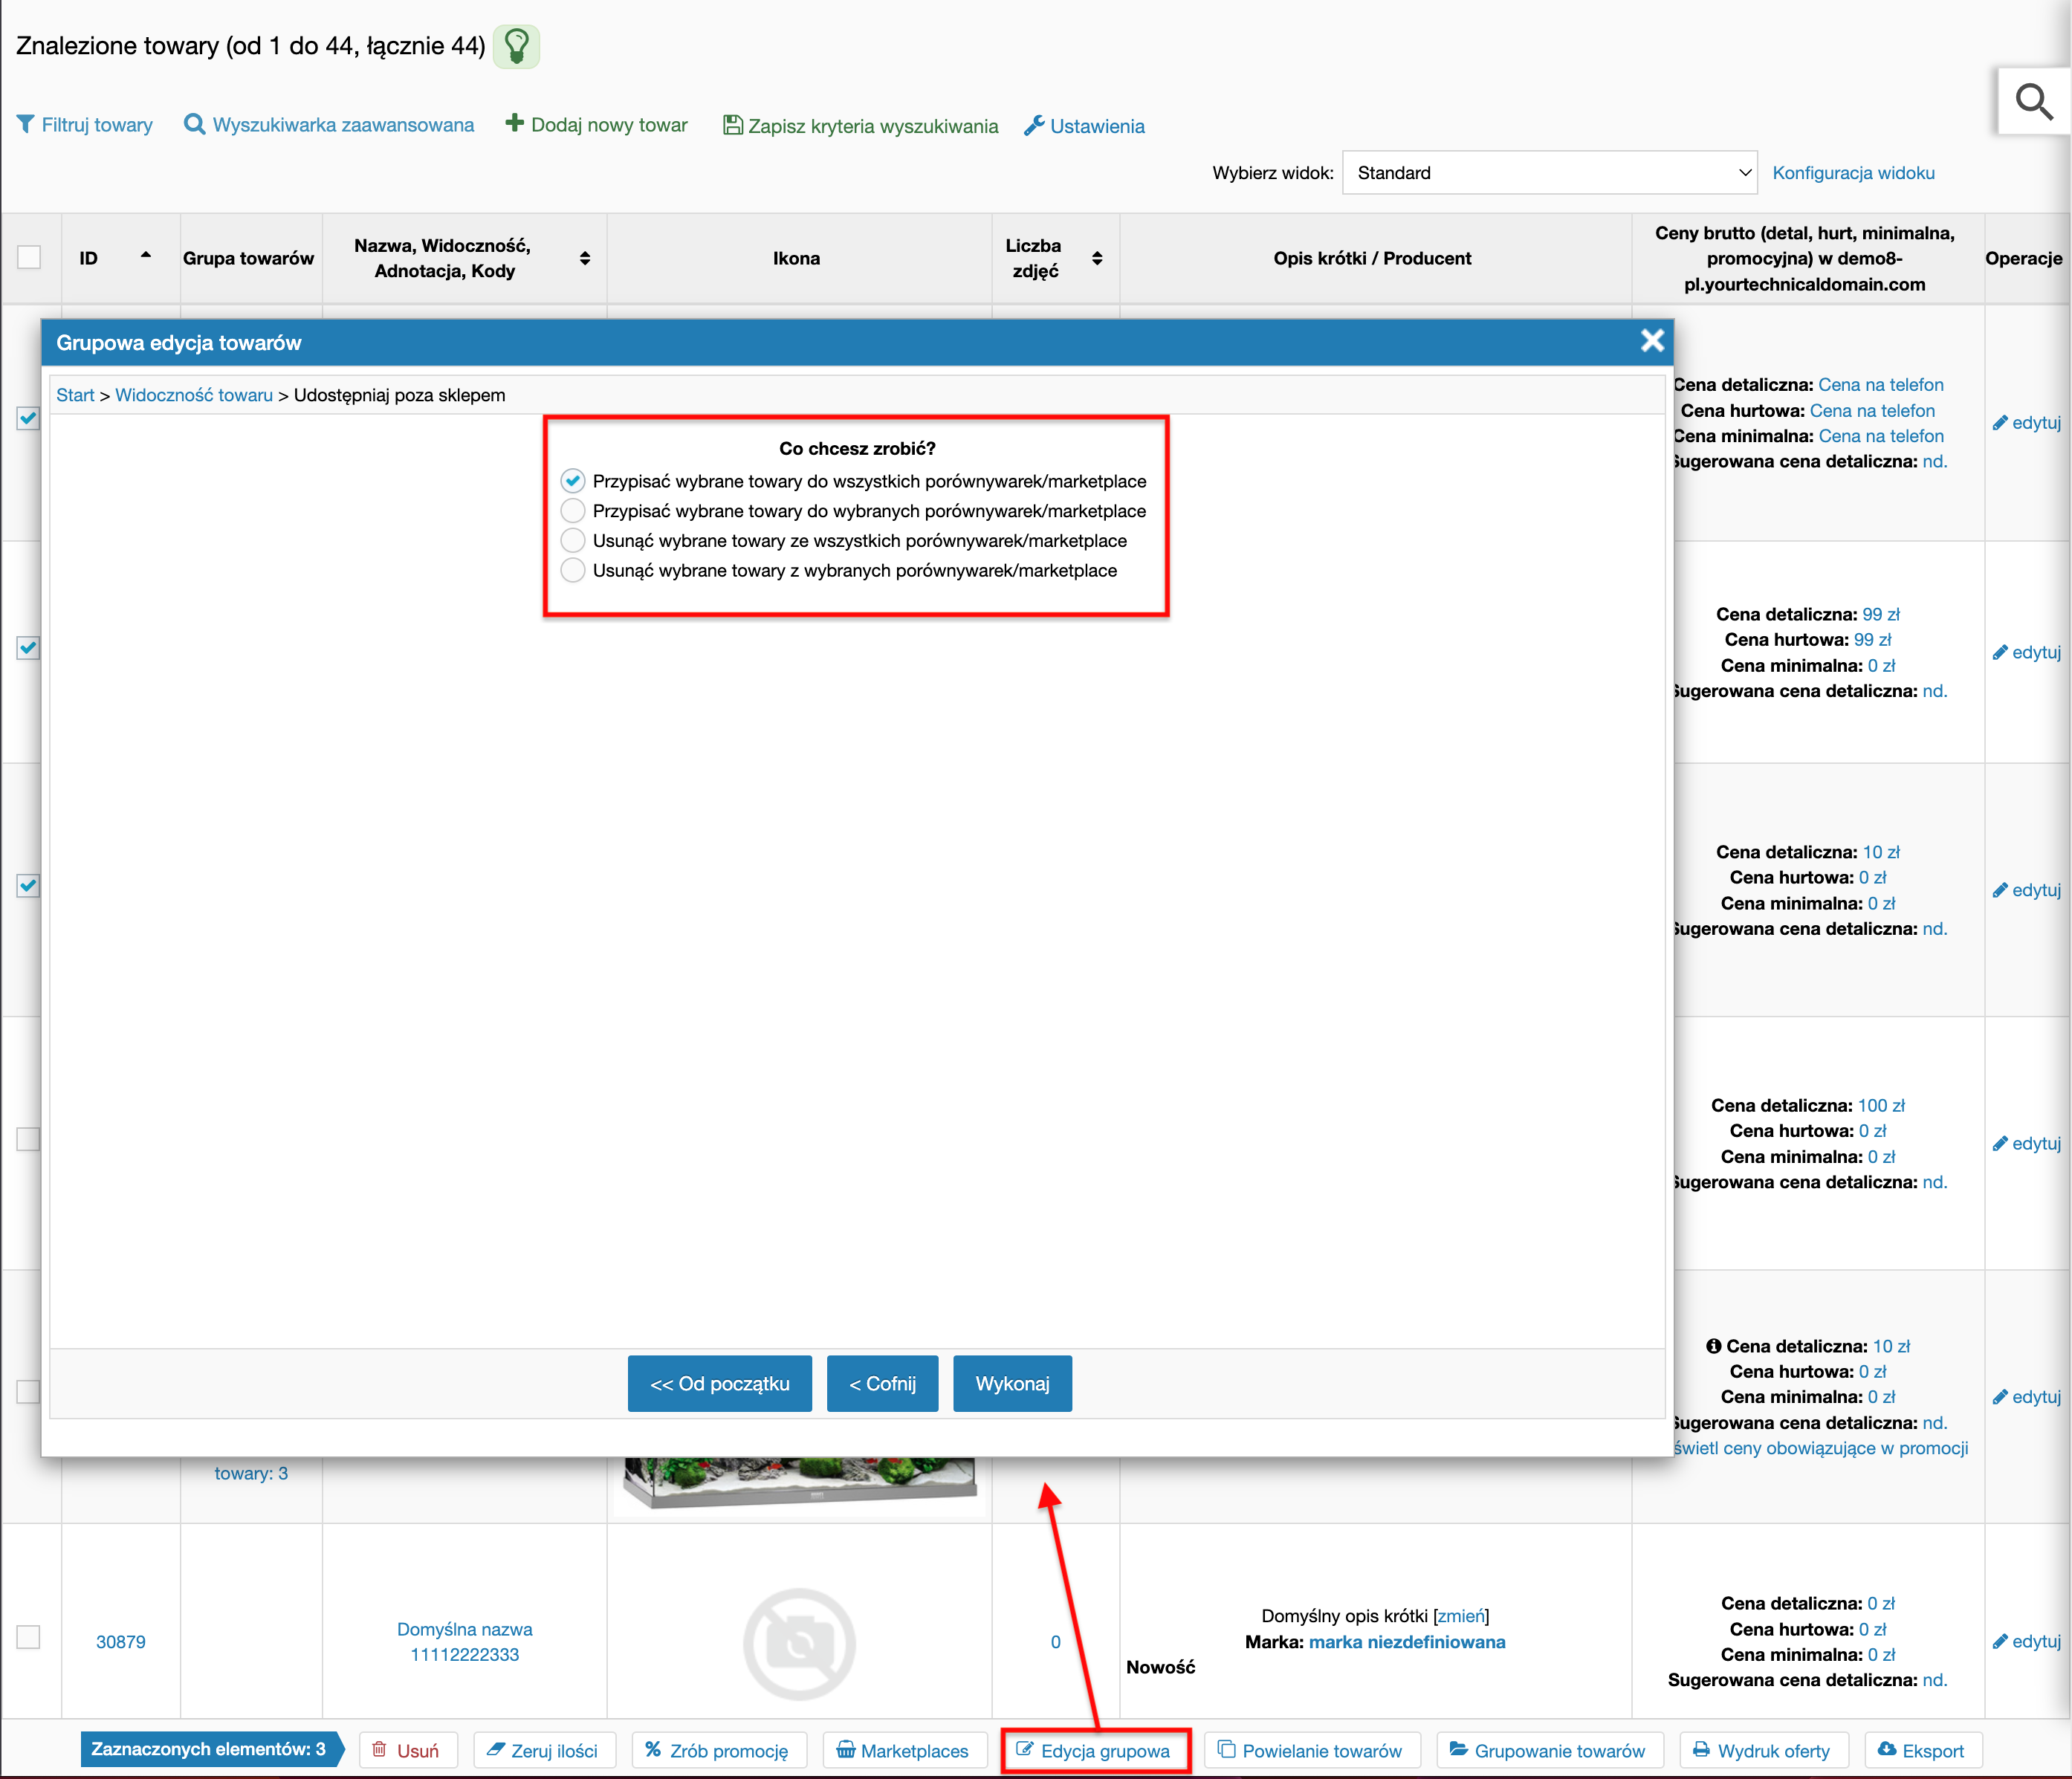This screenshot has height=1779, width=2072.
Task: Click the Wykonaj button to confirm
Action: point(1009,1383)
